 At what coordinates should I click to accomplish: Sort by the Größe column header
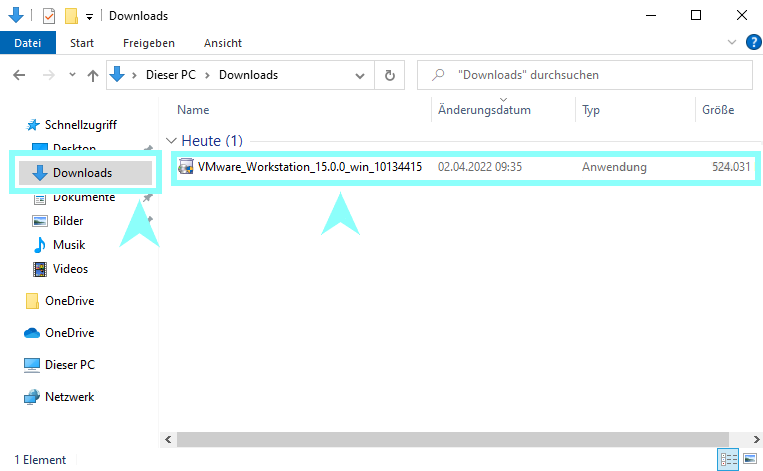coord(718,110)
